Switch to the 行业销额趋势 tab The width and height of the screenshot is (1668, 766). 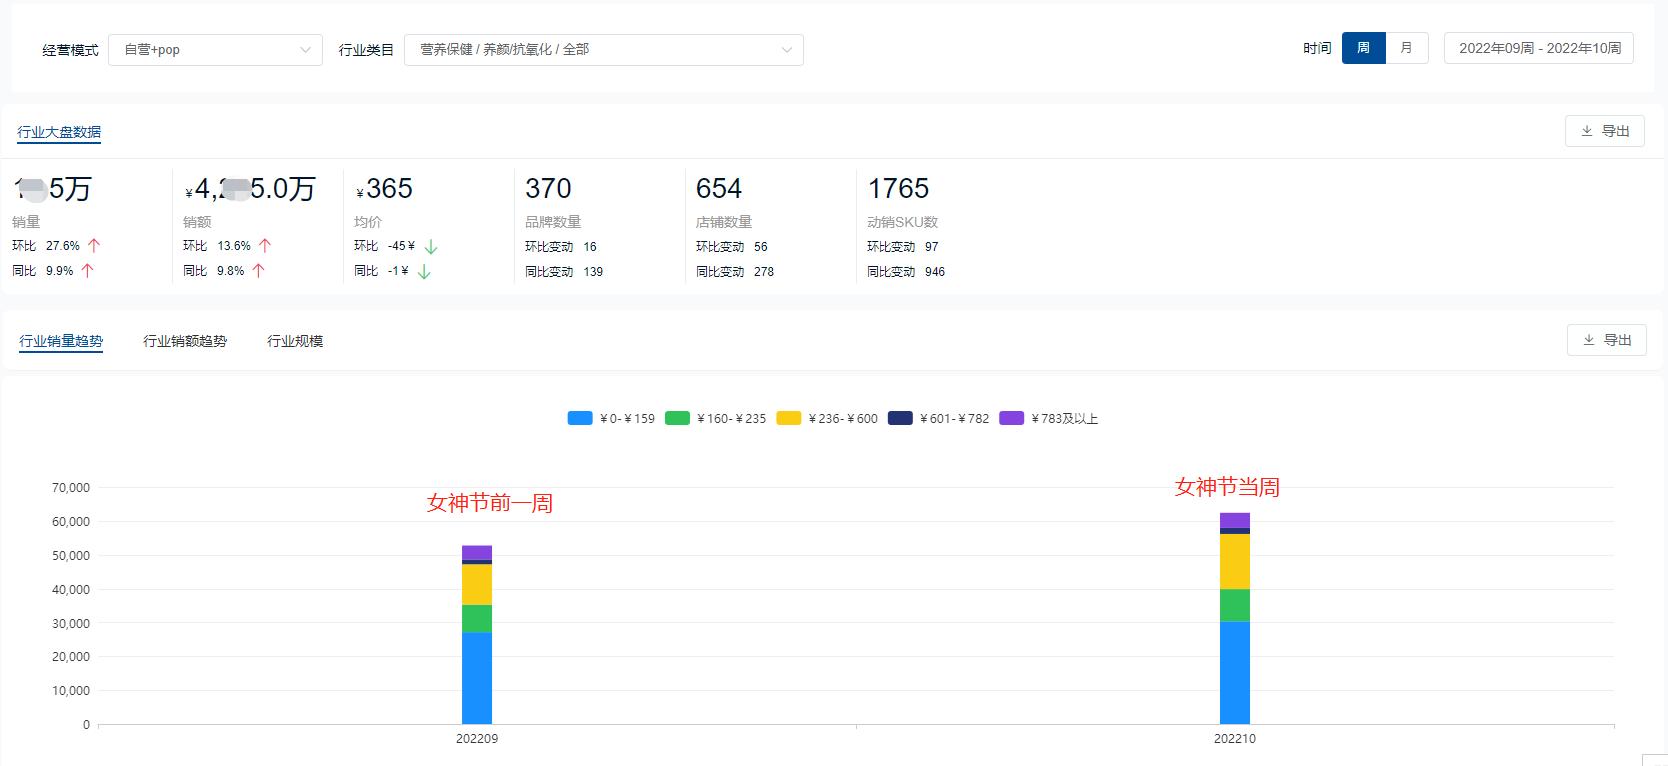pyautogui.click(x=185, y=341)
